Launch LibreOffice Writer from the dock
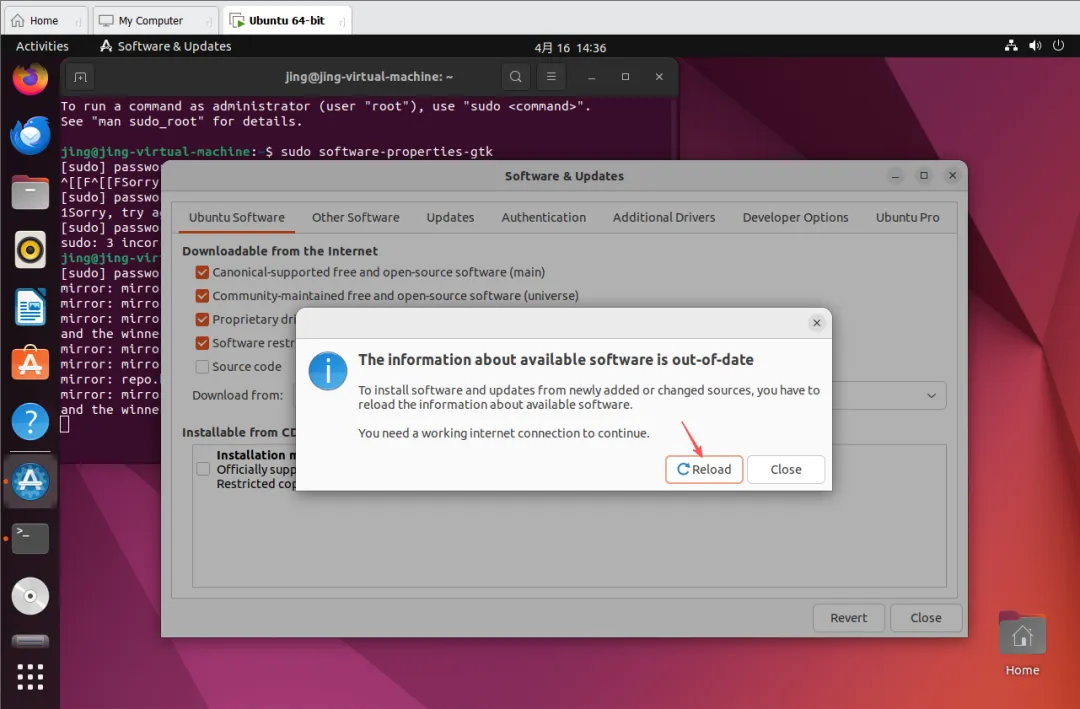The image size is (1080, 709). [x=30, y=307]
